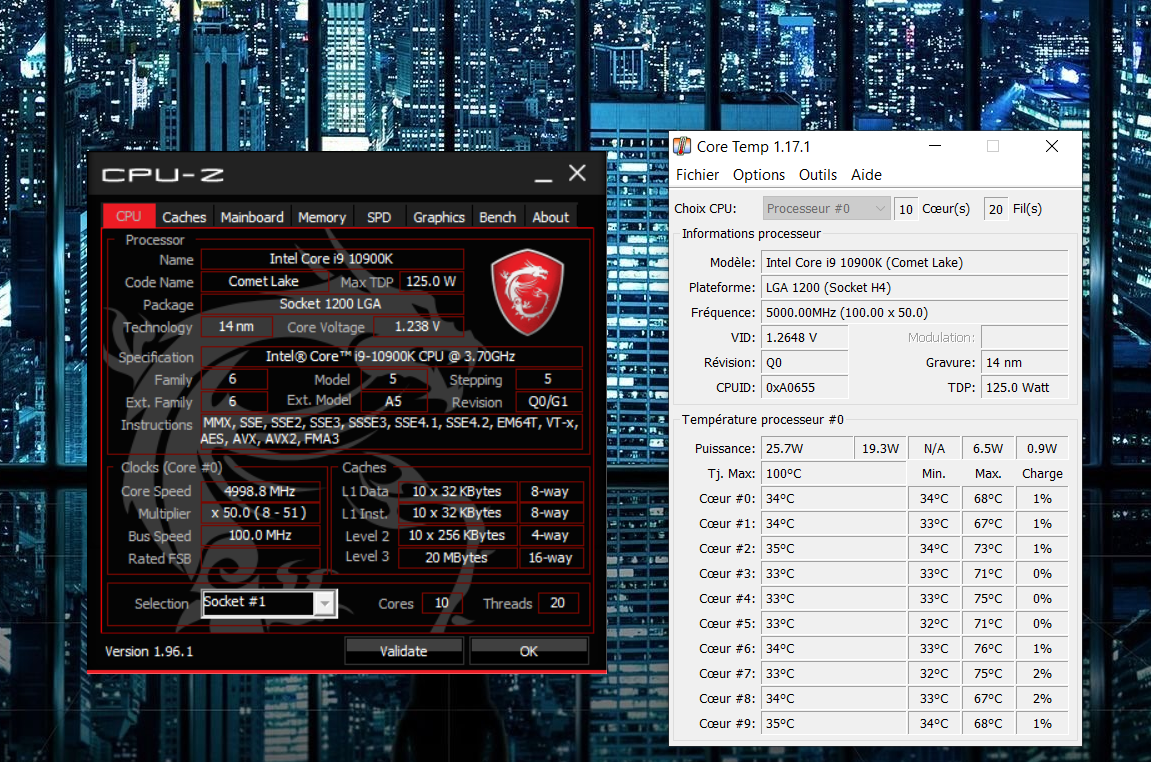Close the Core Temp window
The height and width of the screenshot is (762, 1151).
click(x=1052, y=146)
